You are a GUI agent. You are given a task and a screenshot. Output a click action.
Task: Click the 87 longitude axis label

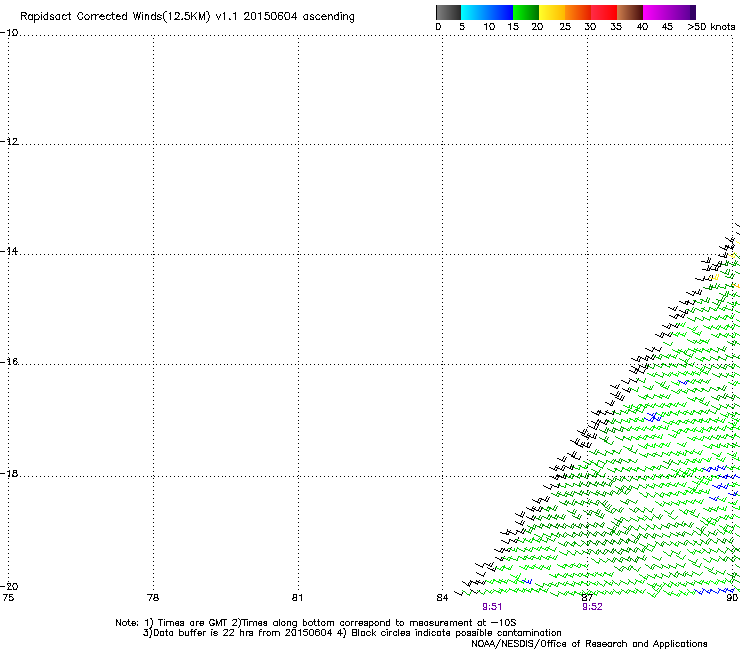click(587, 598)
